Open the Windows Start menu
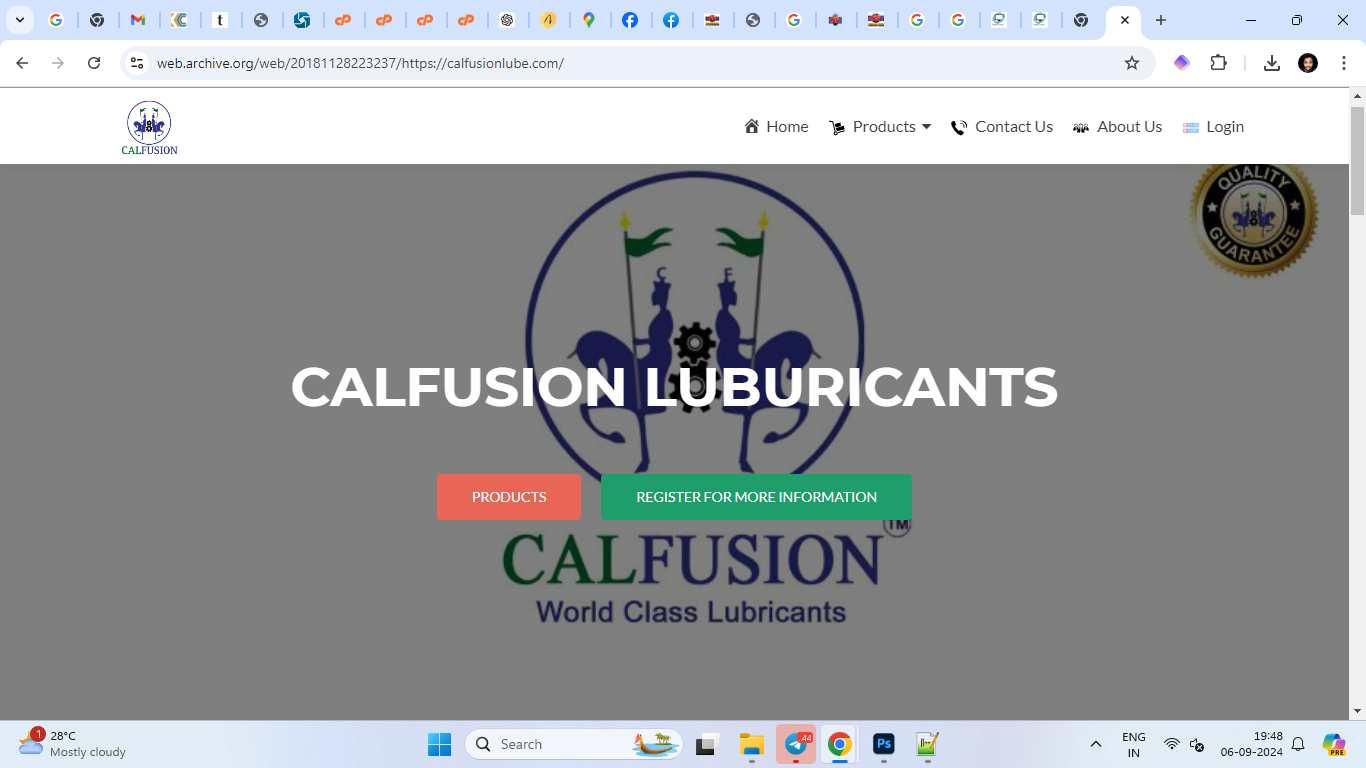 click(x=439, y=744)
